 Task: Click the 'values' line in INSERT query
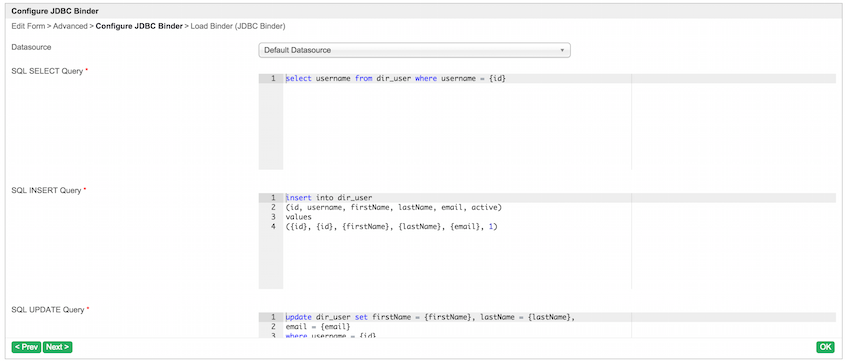[x=298, y=217]
